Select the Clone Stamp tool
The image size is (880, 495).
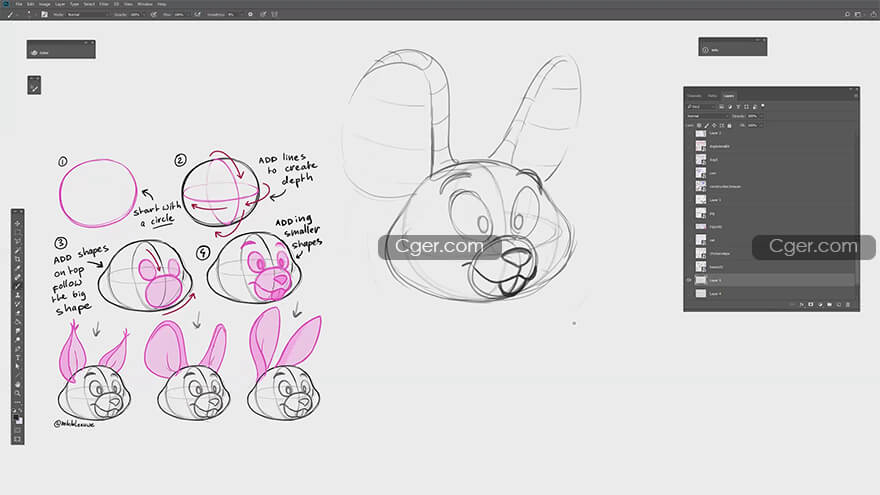17,295
